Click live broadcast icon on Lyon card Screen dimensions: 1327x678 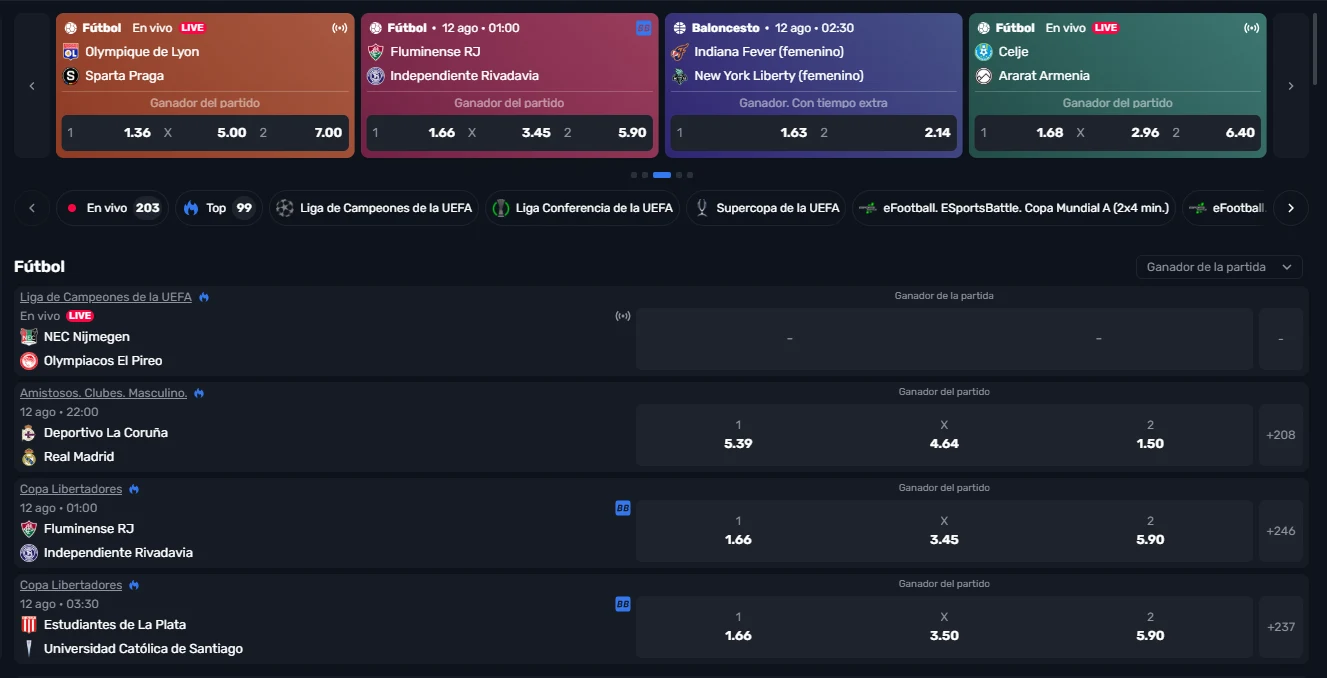click(x=339, y=28)
